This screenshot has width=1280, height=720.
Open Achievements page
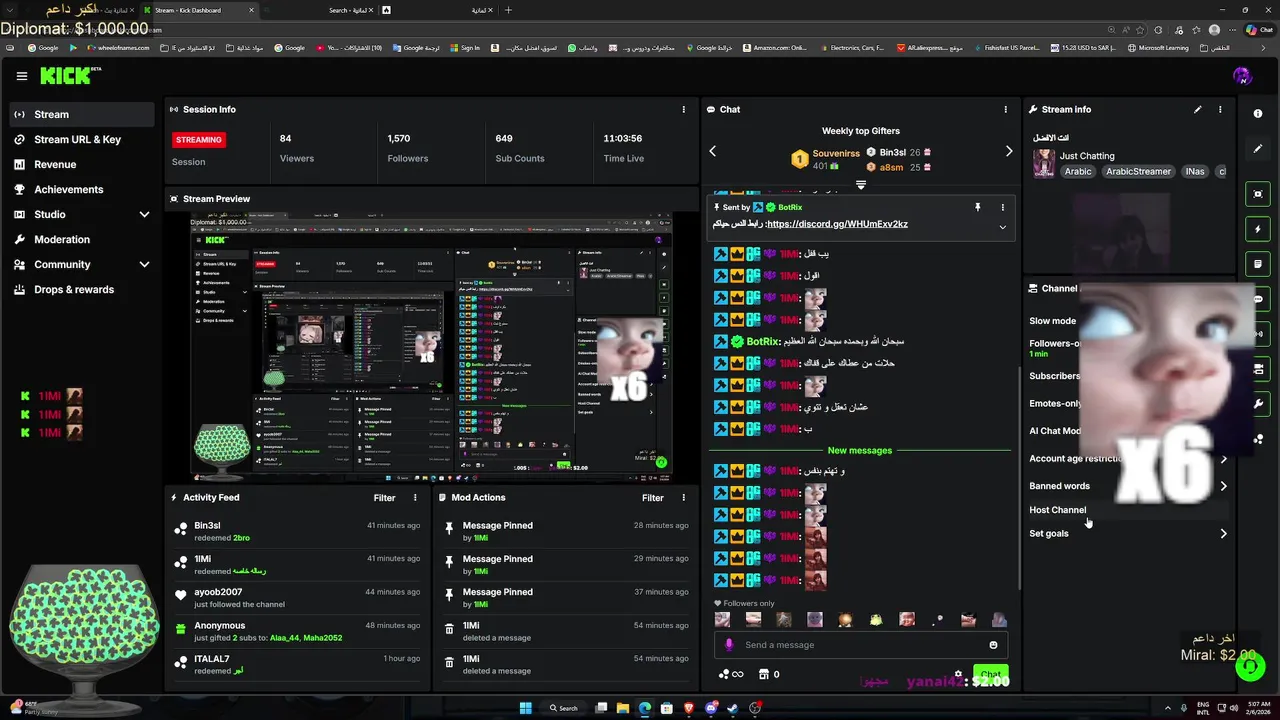pyautogui.click(x=82, y=189)
